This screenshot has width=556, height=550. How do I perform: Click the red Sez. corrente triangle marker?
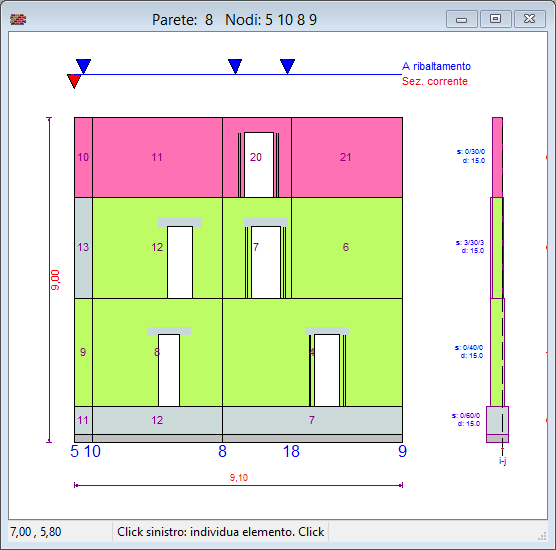74,81
